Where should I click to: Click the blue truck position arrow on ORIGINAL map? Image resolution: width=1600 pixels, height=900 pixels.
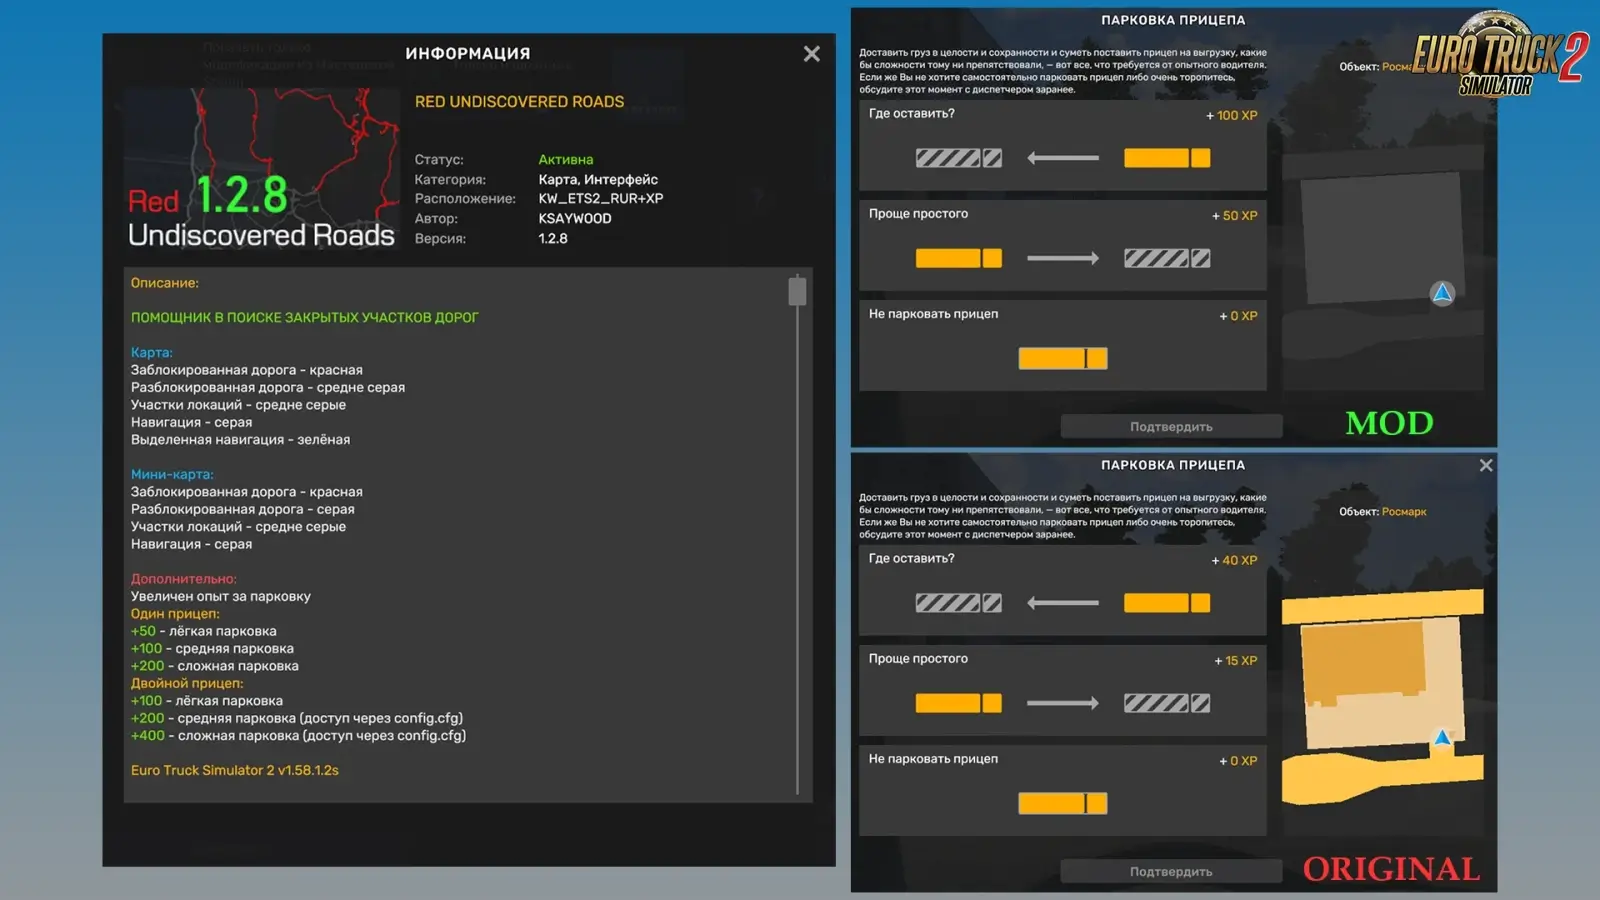click(x=1442, y=738)
